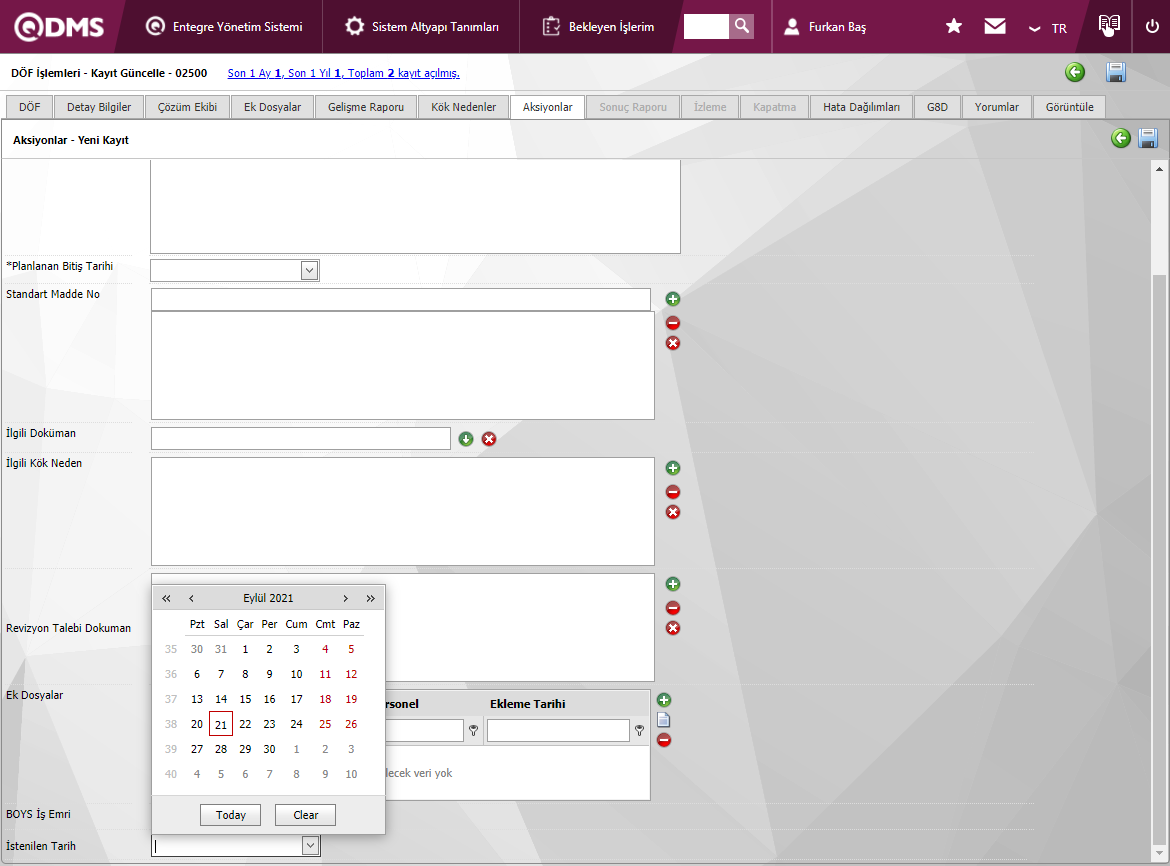The height and width of the screenshot is (866, 1170).
Task: Click top save disk icon near header
Action: click(x=1116, y=72)
